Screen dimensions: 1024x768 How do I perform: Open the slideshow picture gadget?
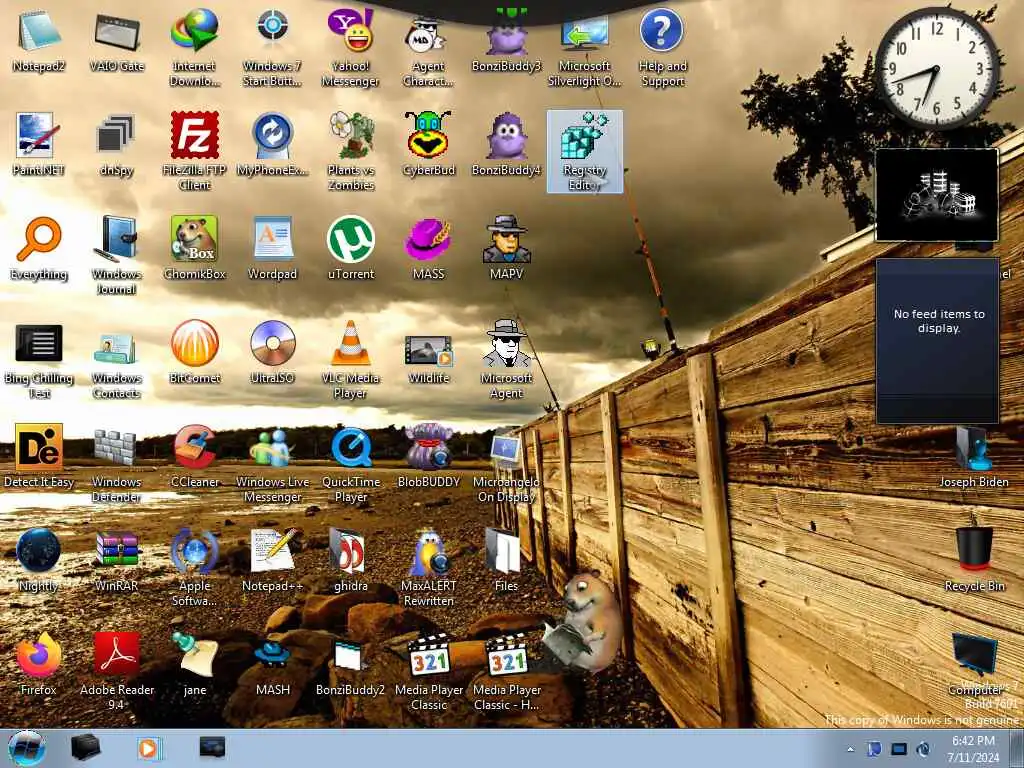(937, 195)
